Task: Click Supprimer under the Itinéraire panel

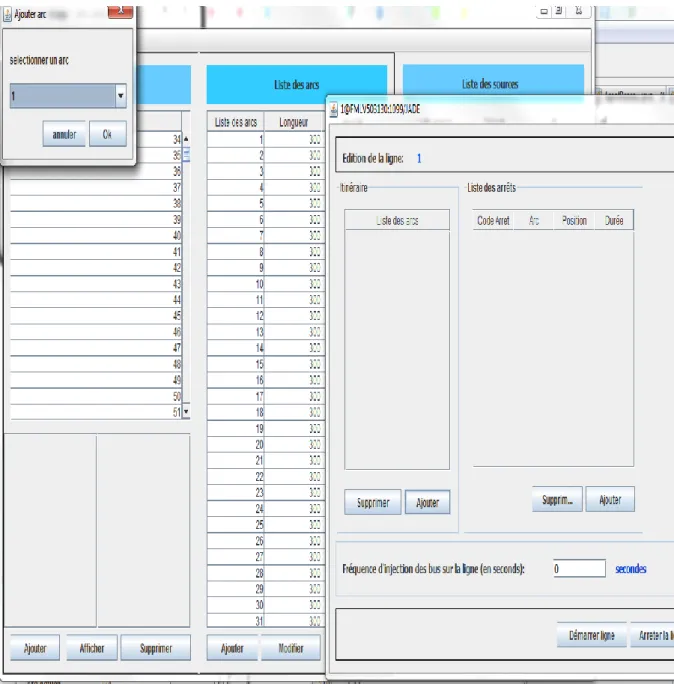Action: pyautogui.click(x=373, y=503)
